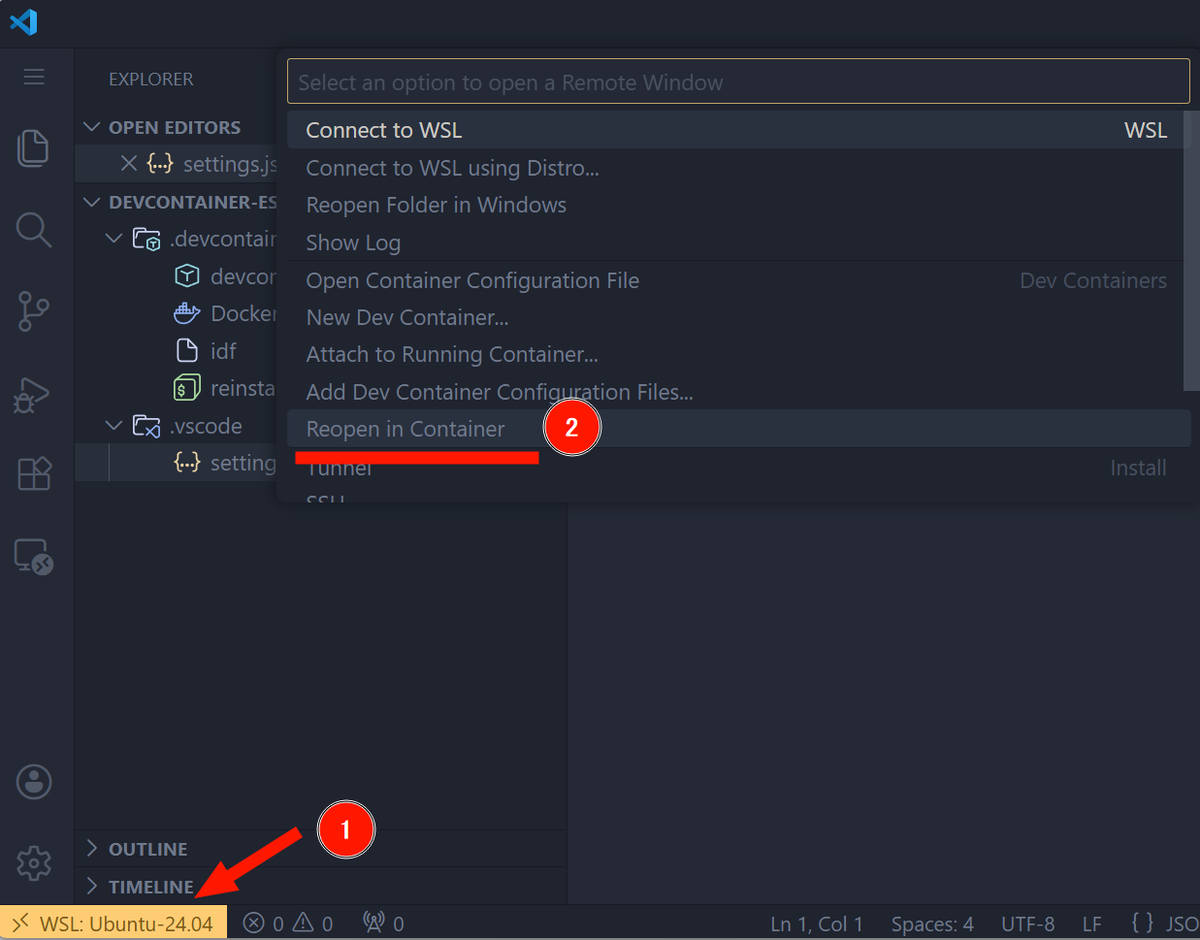Screen dimensions: 1200x940
Task: Open the Explorer view in the activity bar
Action: pos(34,147)
